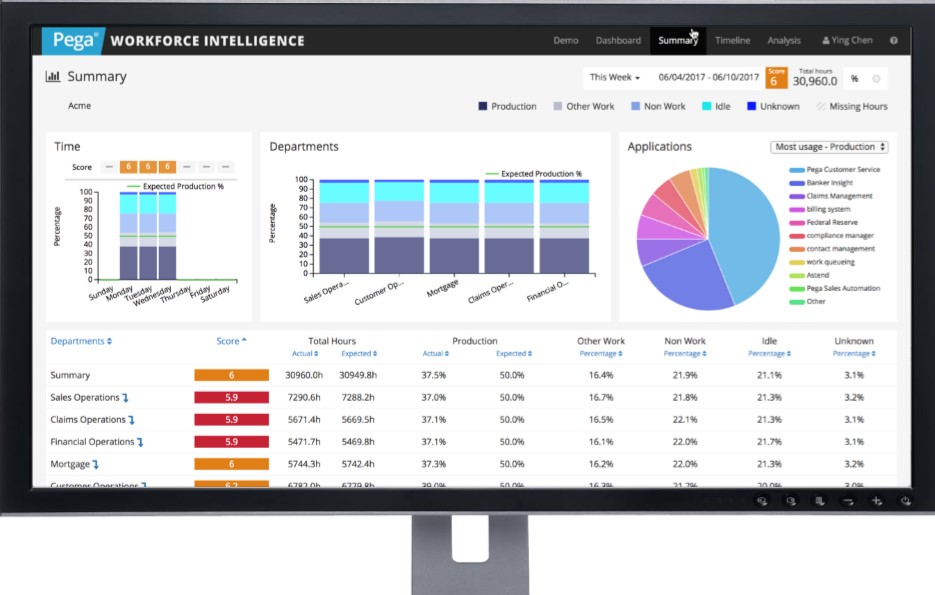
Task: Click the 37.5% production actual cell
Action: 434,376
